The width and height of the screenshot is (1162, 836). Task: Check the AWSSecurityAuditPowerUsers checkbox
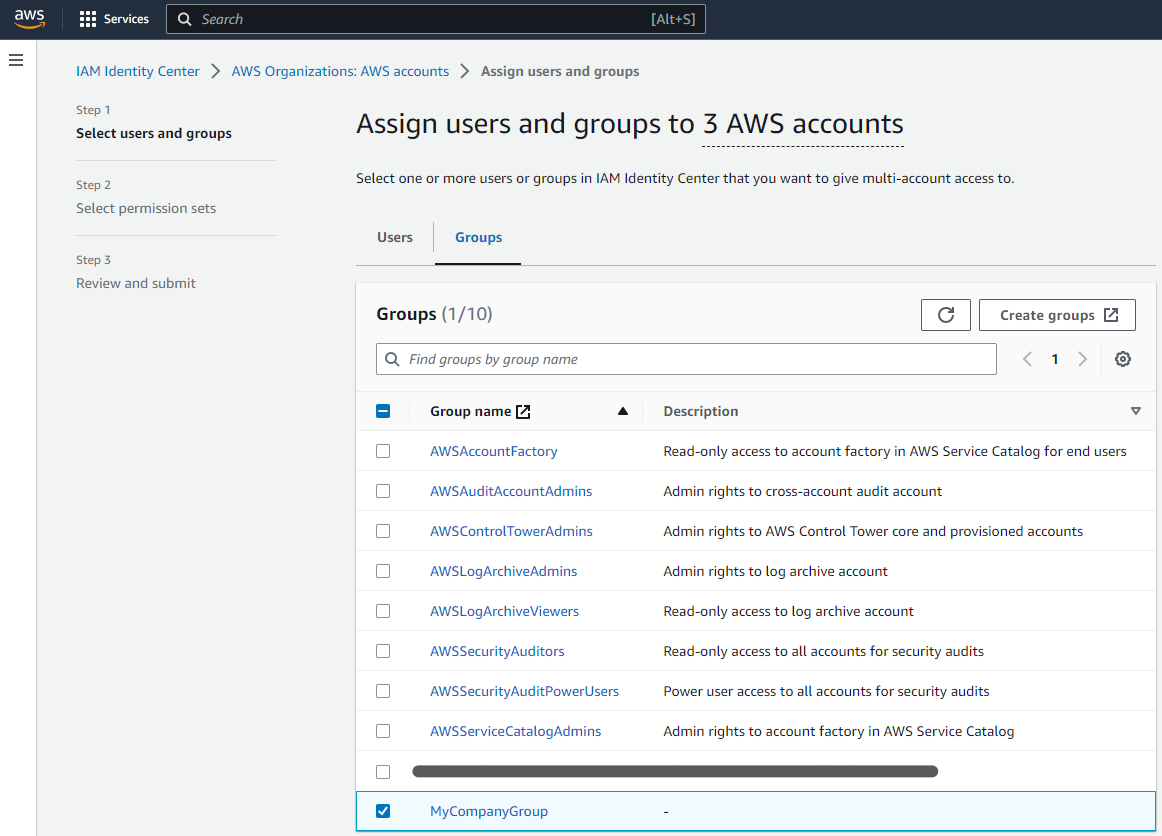383,691
